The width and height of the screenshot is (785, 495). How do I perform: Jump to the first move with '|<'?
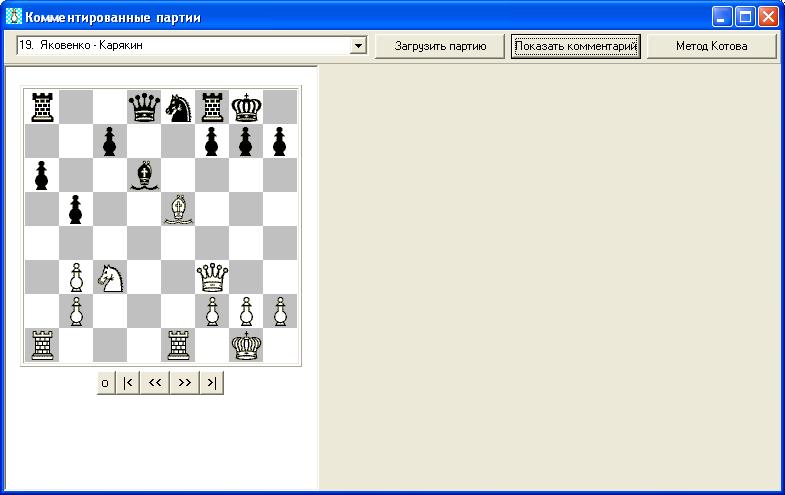coord(128,383)
